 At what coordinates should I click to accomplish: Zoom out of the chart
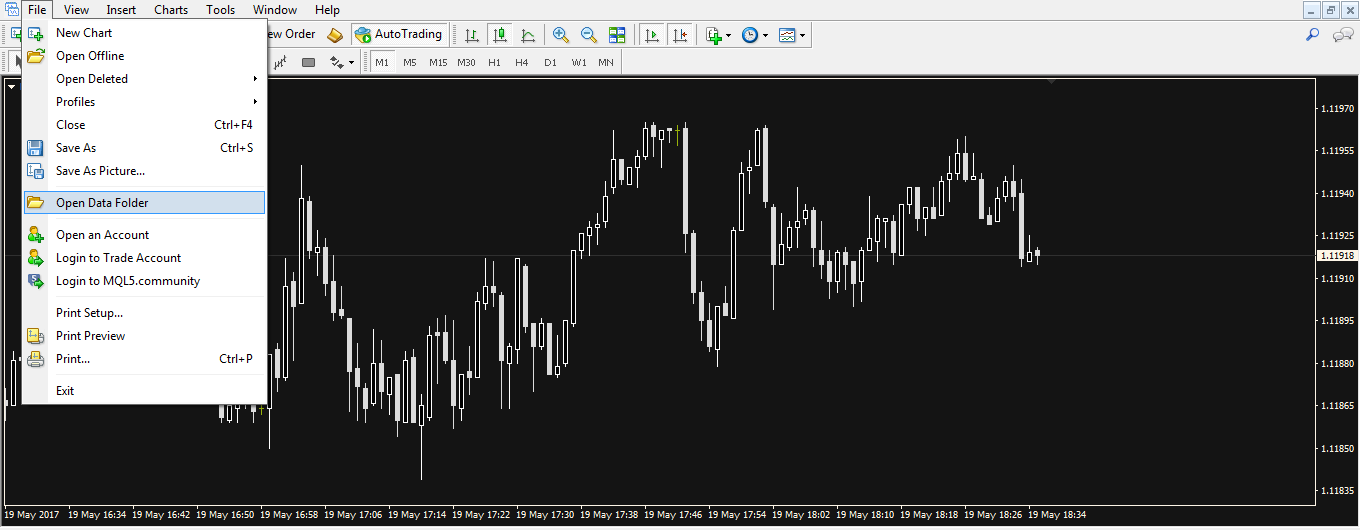589,35
